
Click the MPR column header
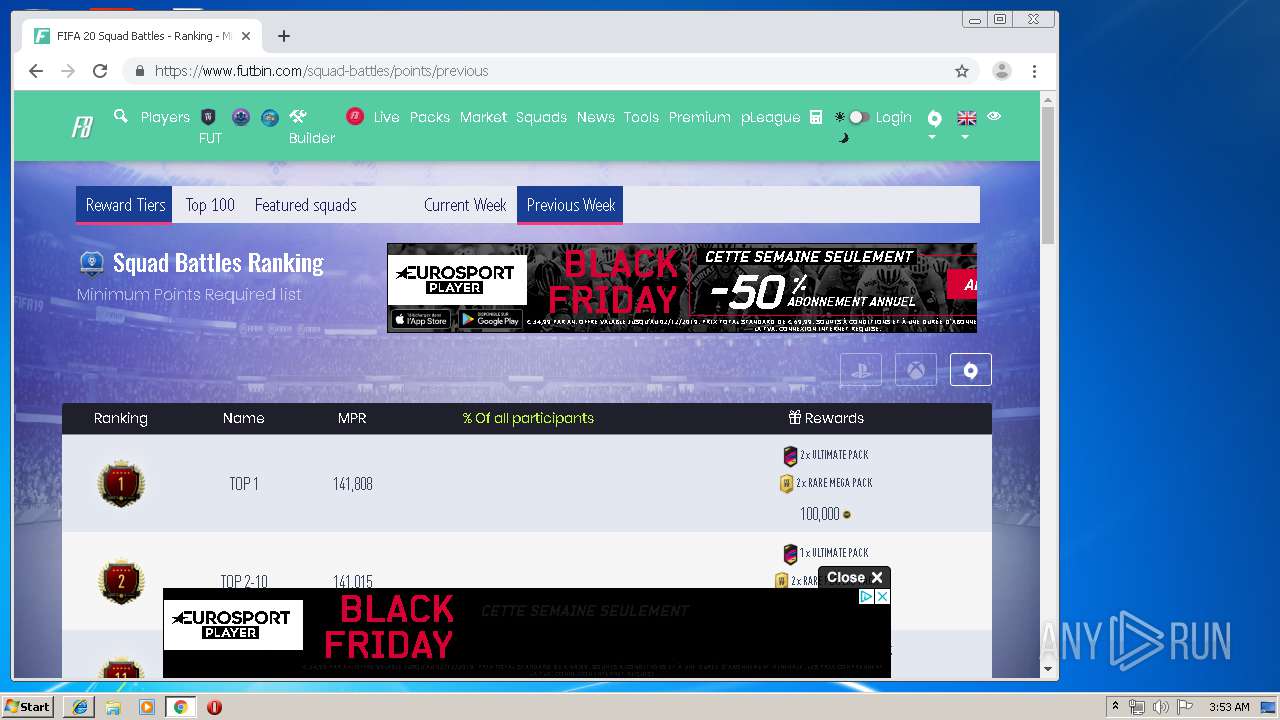click(352, 418)
